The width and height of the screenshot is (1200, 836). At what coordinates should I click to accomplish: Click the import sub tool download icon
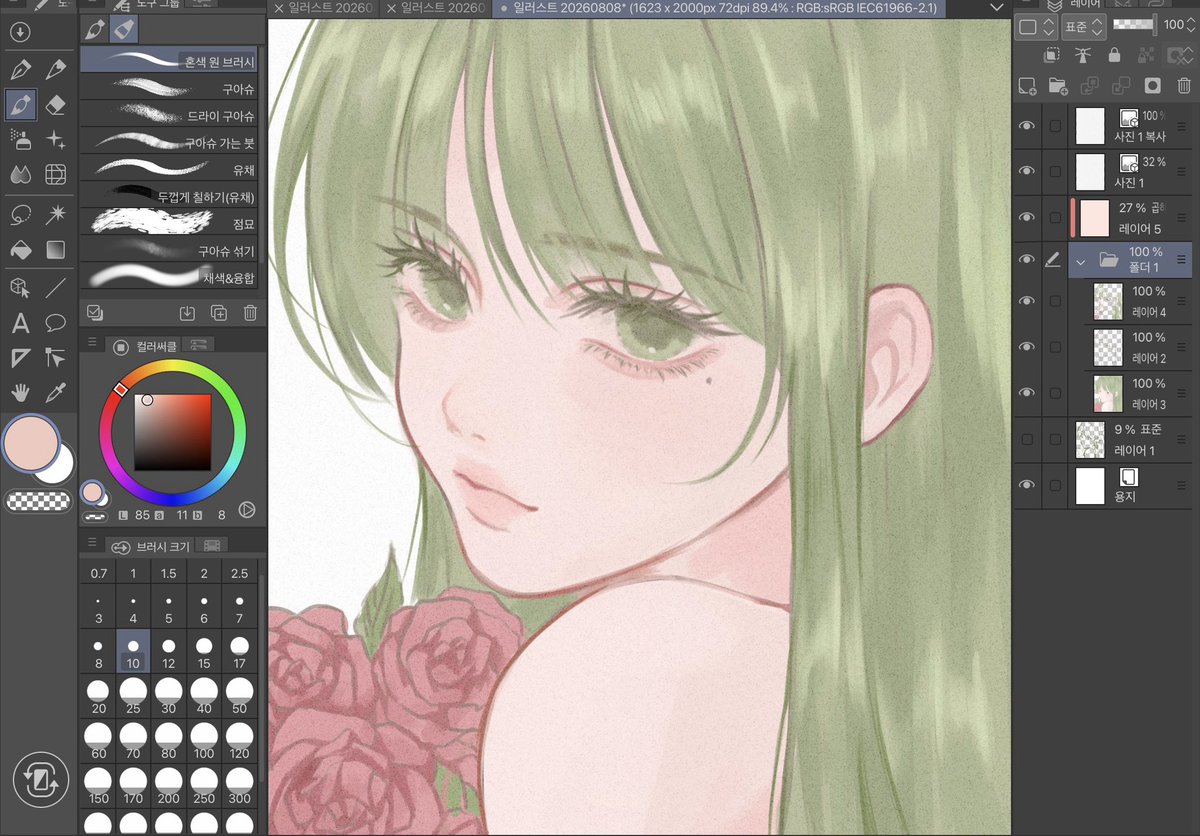point(186,312)
